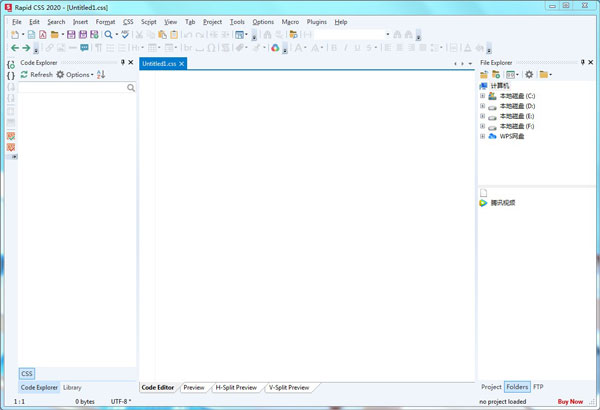Switch to the H-Split Preview tab
600x410 pixels.
[236, 387]
